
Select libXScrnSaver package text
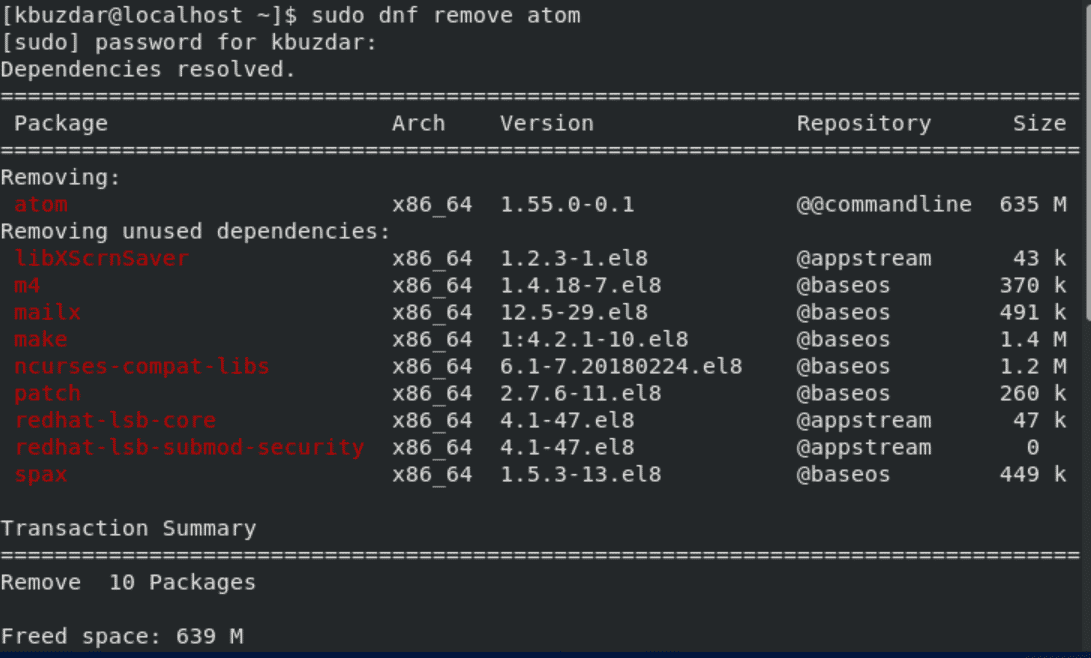[102, 259]
